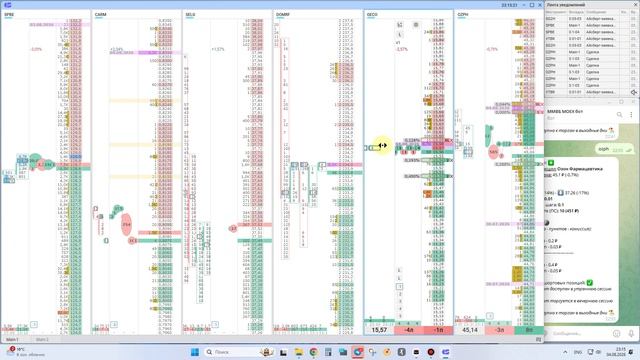Viewport: 640px width, 360px height.
Task: Open the Windows Start menu
Action: (195, 352)
